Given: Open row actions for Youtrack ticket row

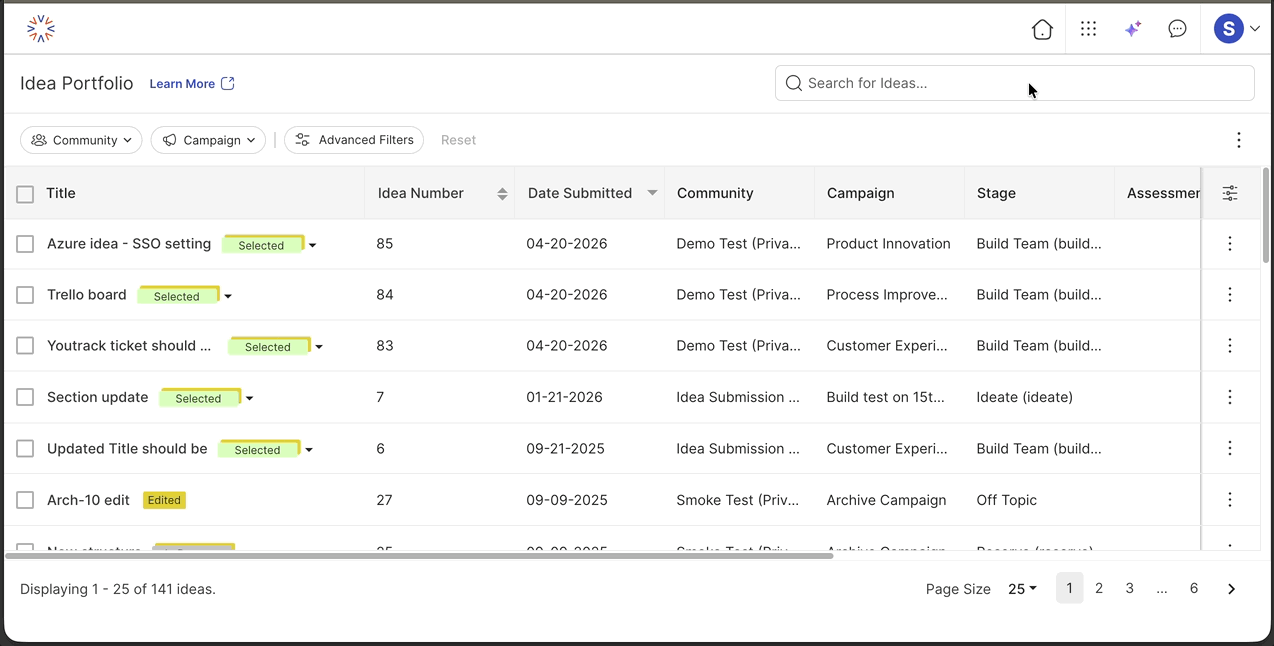Looking at the screenshot, I should [1230, 345].
